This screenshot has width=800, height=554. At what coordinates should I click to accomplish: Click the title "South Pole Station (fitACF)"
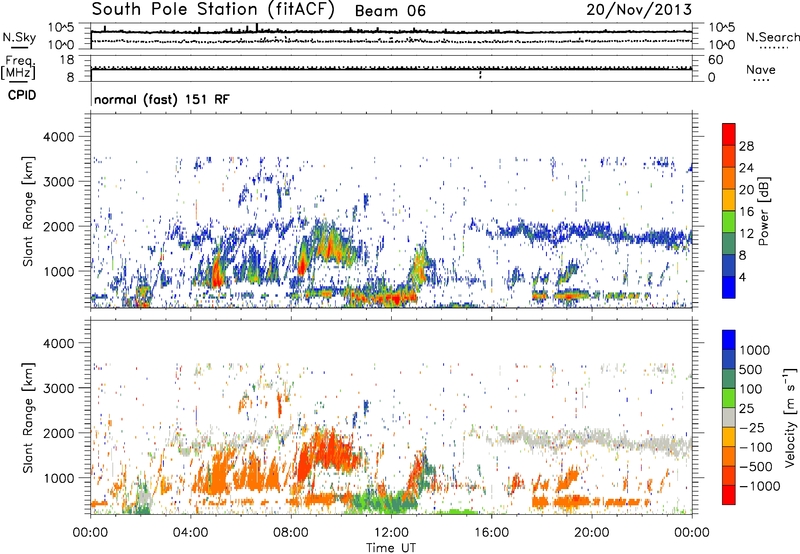tap(213, 9)
